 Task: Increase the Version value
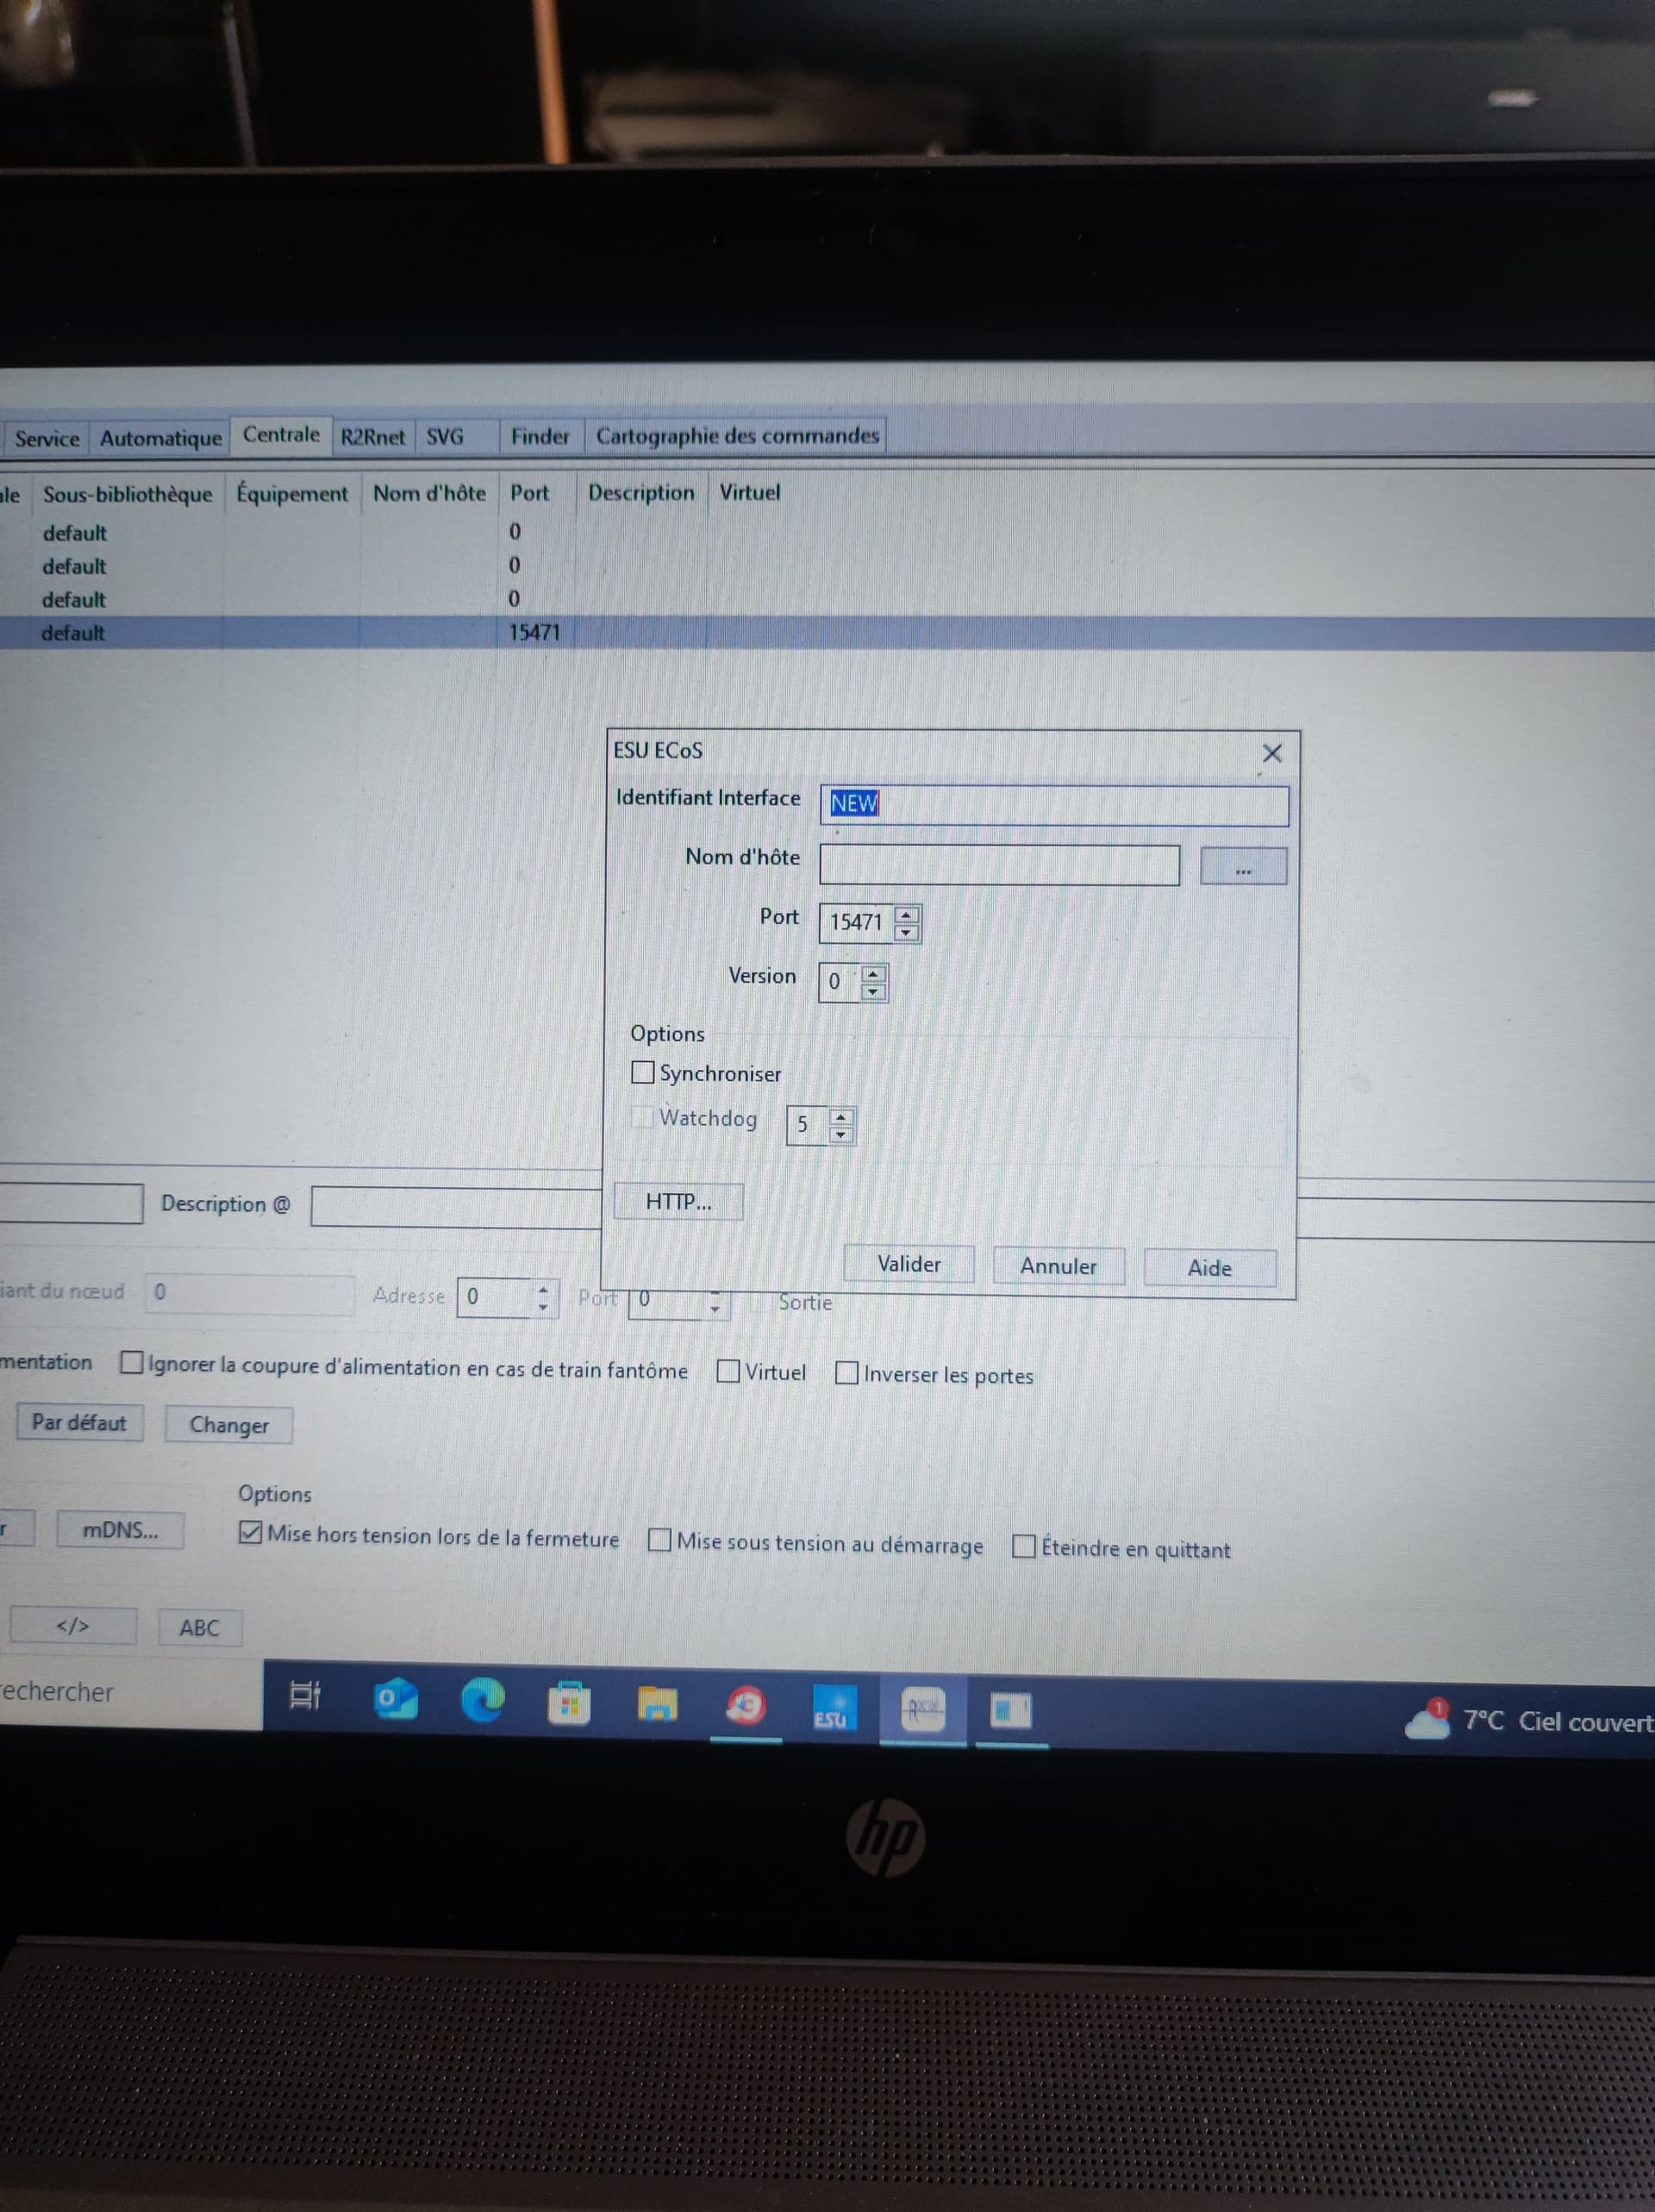873,973
